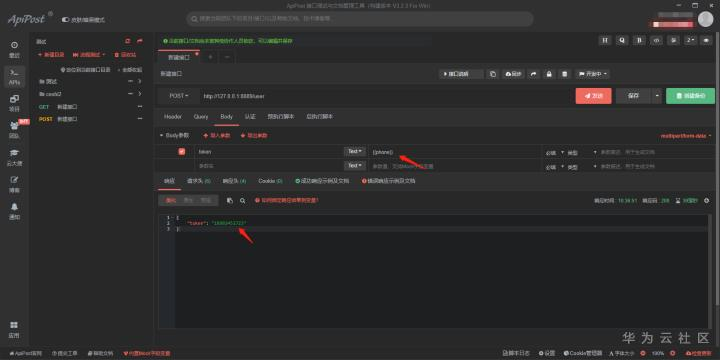The image size is (720, 360).
Task: Click the cloud sync button in interface toolbar
Action: [513, 74]
